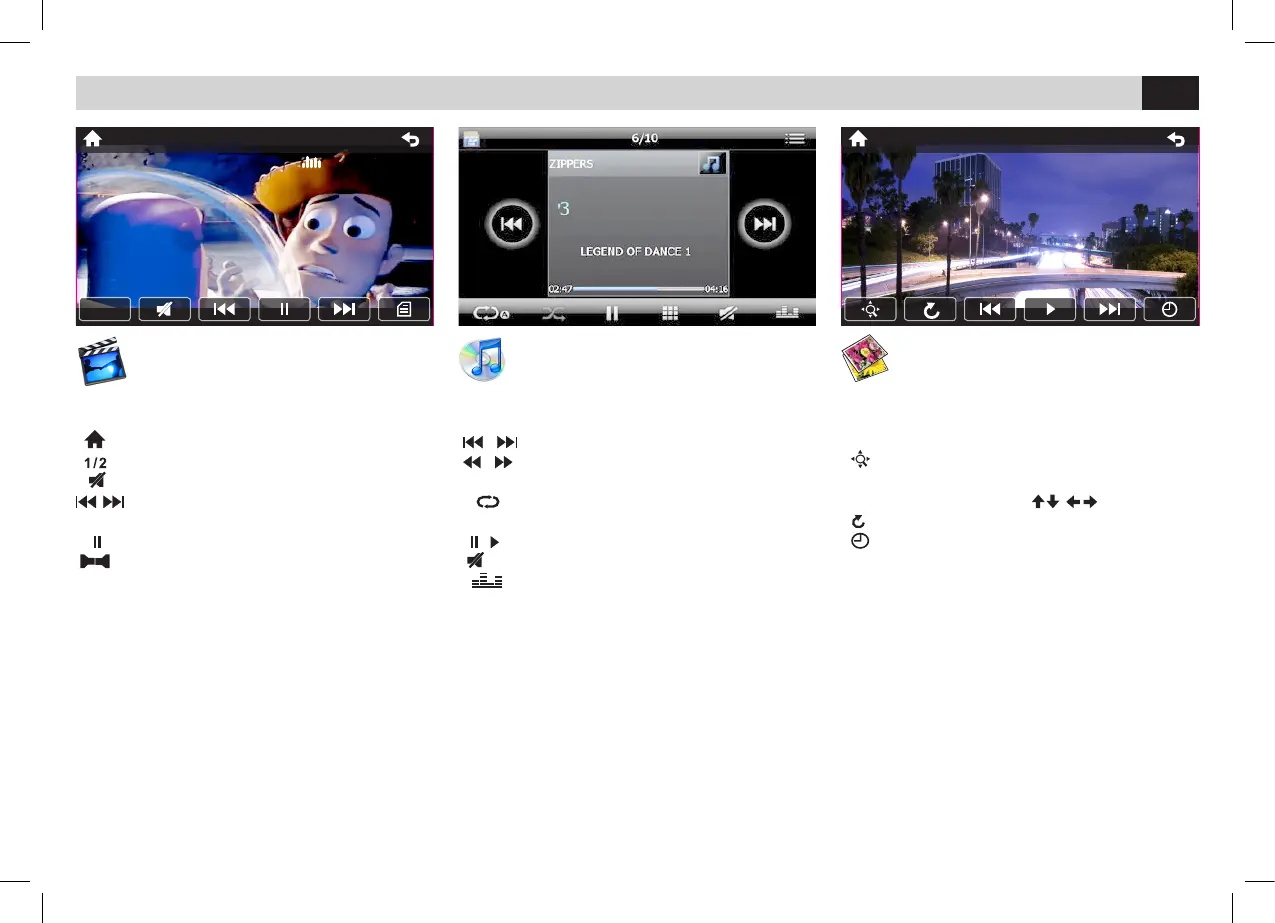Open the keypad grid in music player

pos(670,313)
